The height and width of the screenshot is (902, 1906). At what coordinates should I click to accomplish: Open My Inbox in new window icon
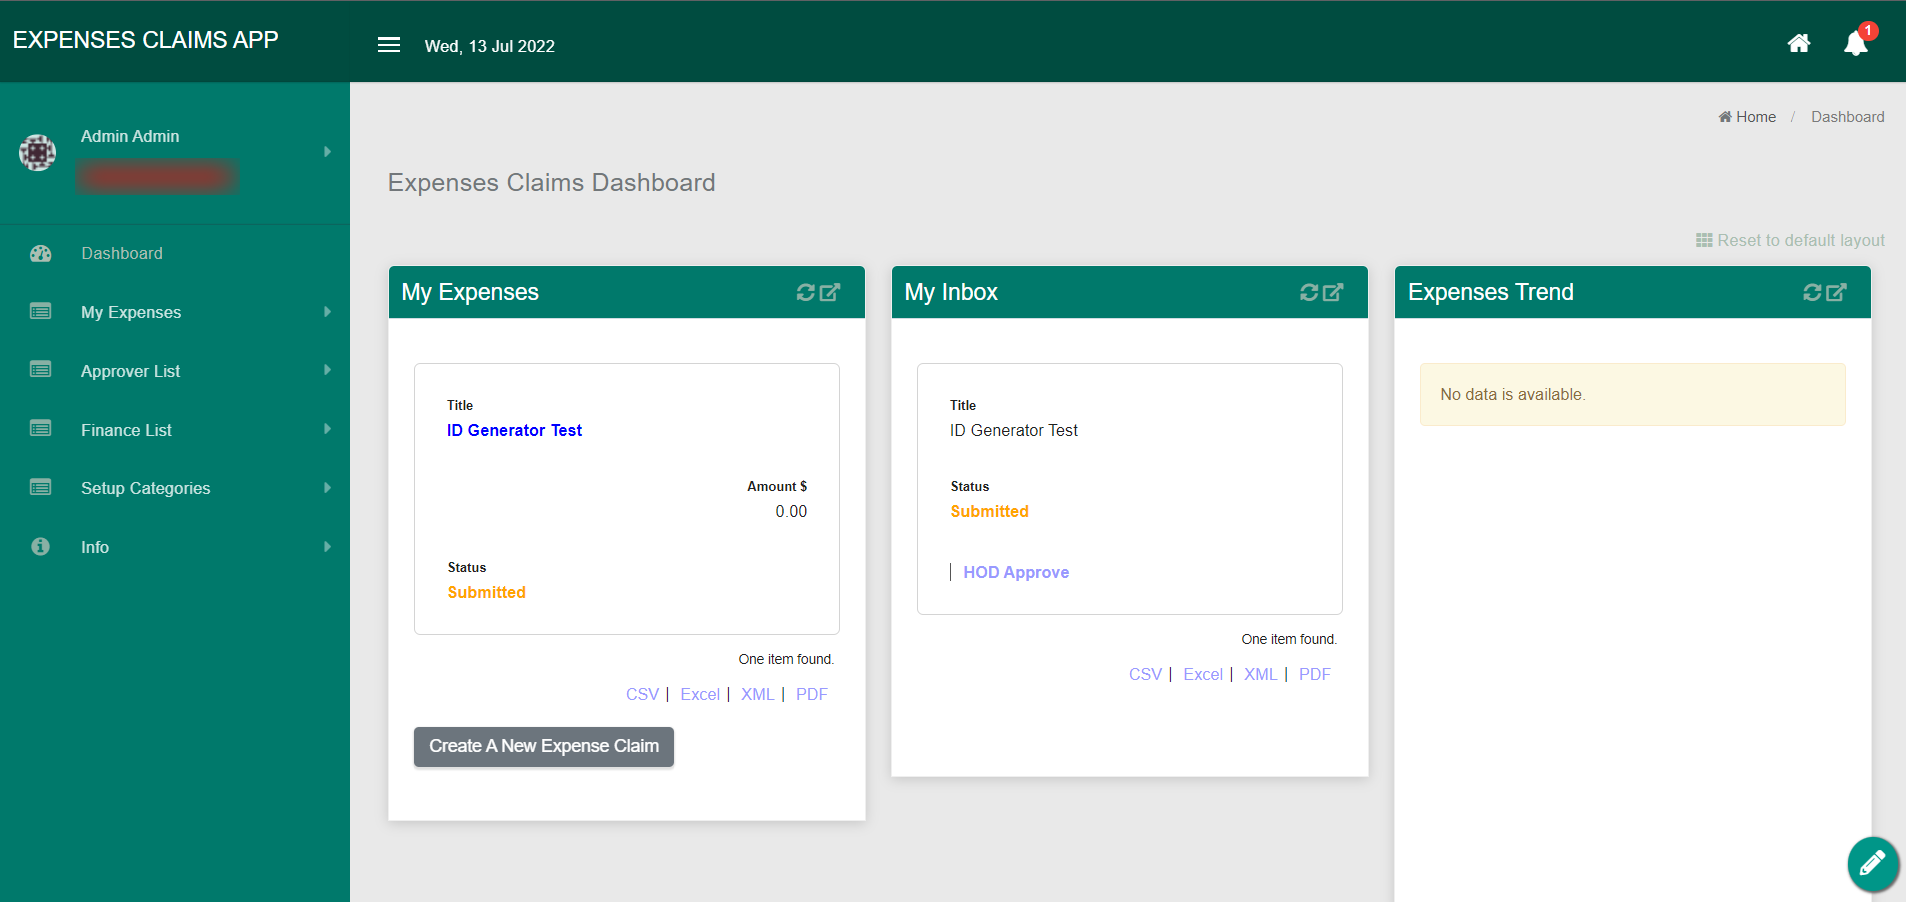(x=1333, y=292)
